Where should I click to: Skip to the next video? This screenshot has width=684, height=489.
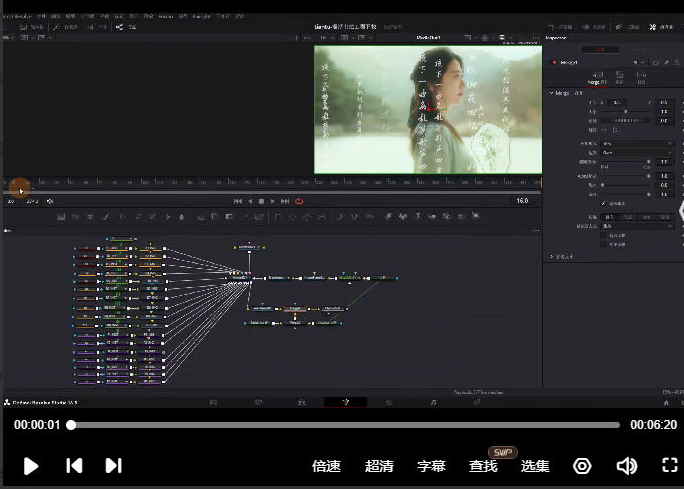(113, 466)
